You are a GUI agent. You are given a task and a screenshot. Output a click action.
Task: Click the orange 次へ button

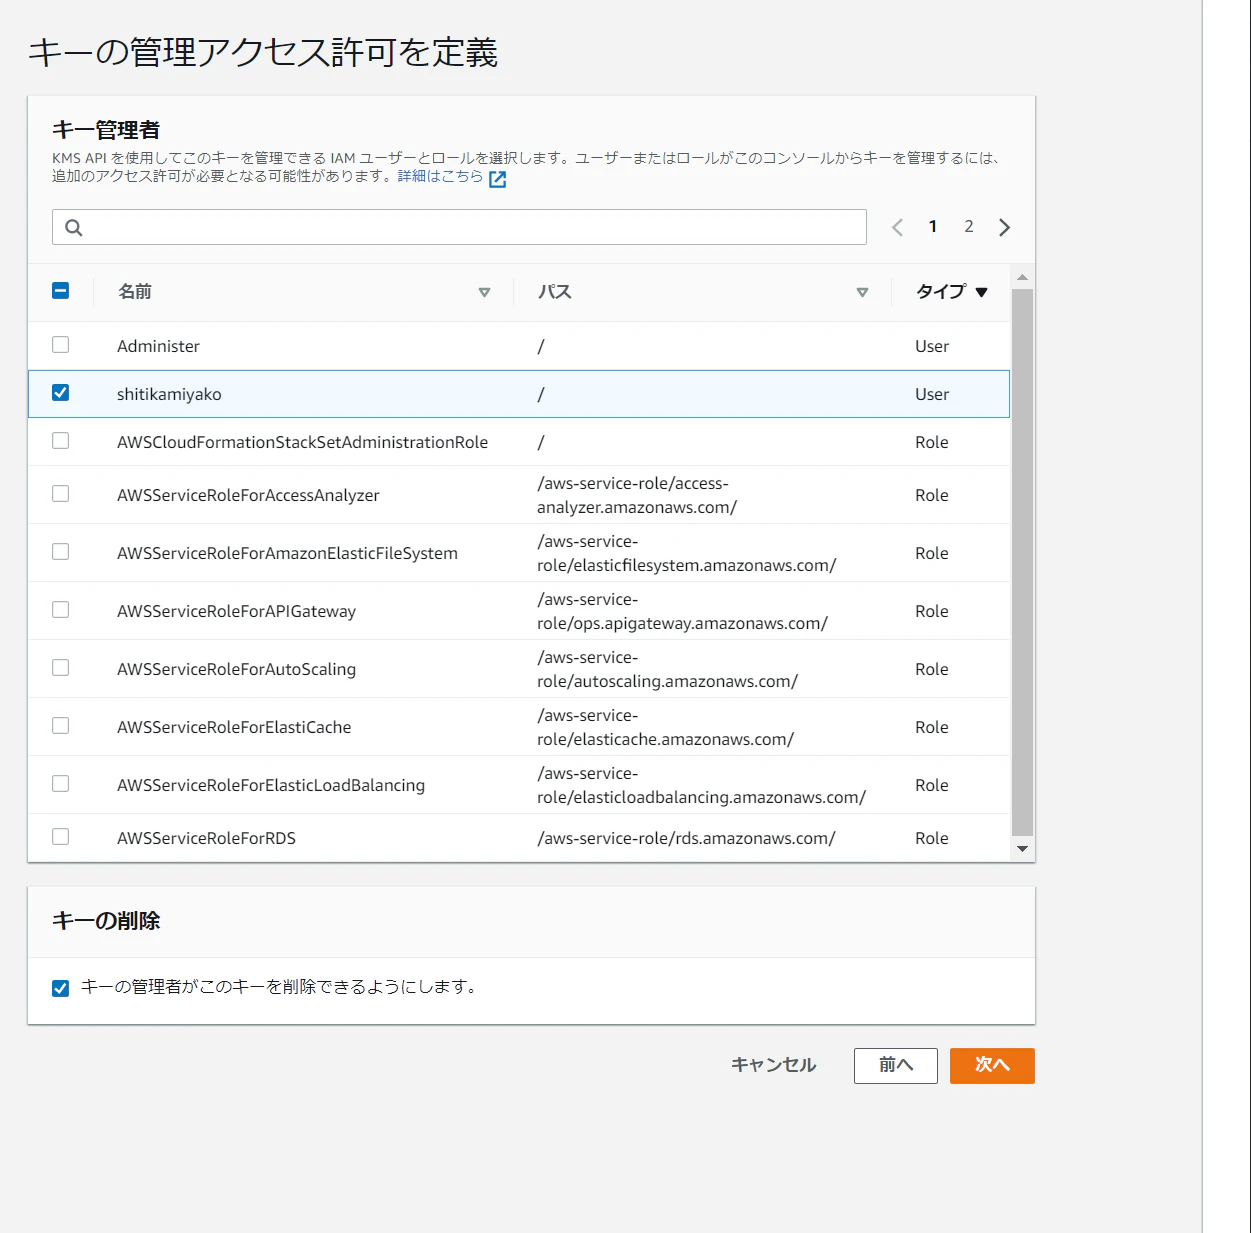click(992, 1066)
